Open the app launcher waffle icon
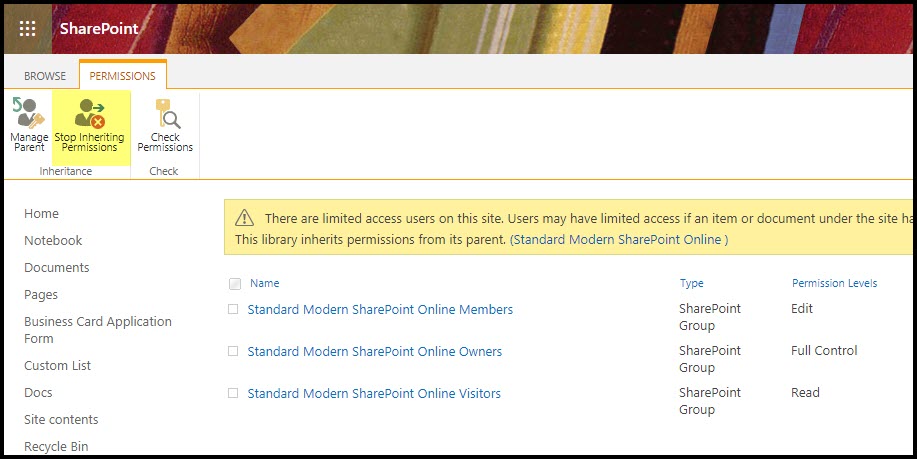The image size is (917, 459). pyautogui.click(x=28, y=28)
